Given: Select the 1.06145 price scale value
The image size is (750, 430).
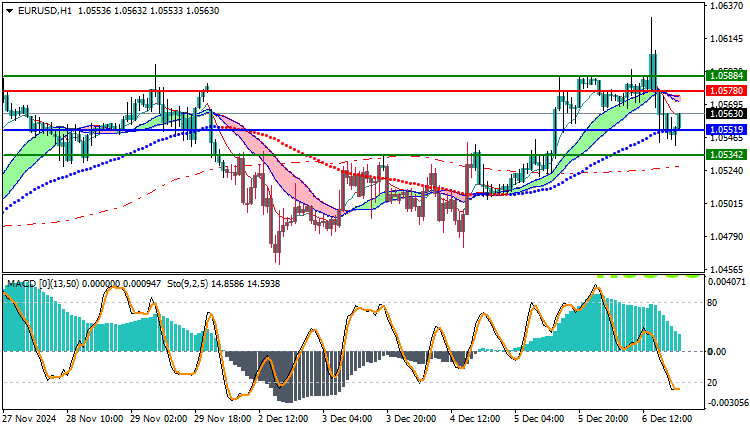Looking at the screenshot, I should click(727, 38).
